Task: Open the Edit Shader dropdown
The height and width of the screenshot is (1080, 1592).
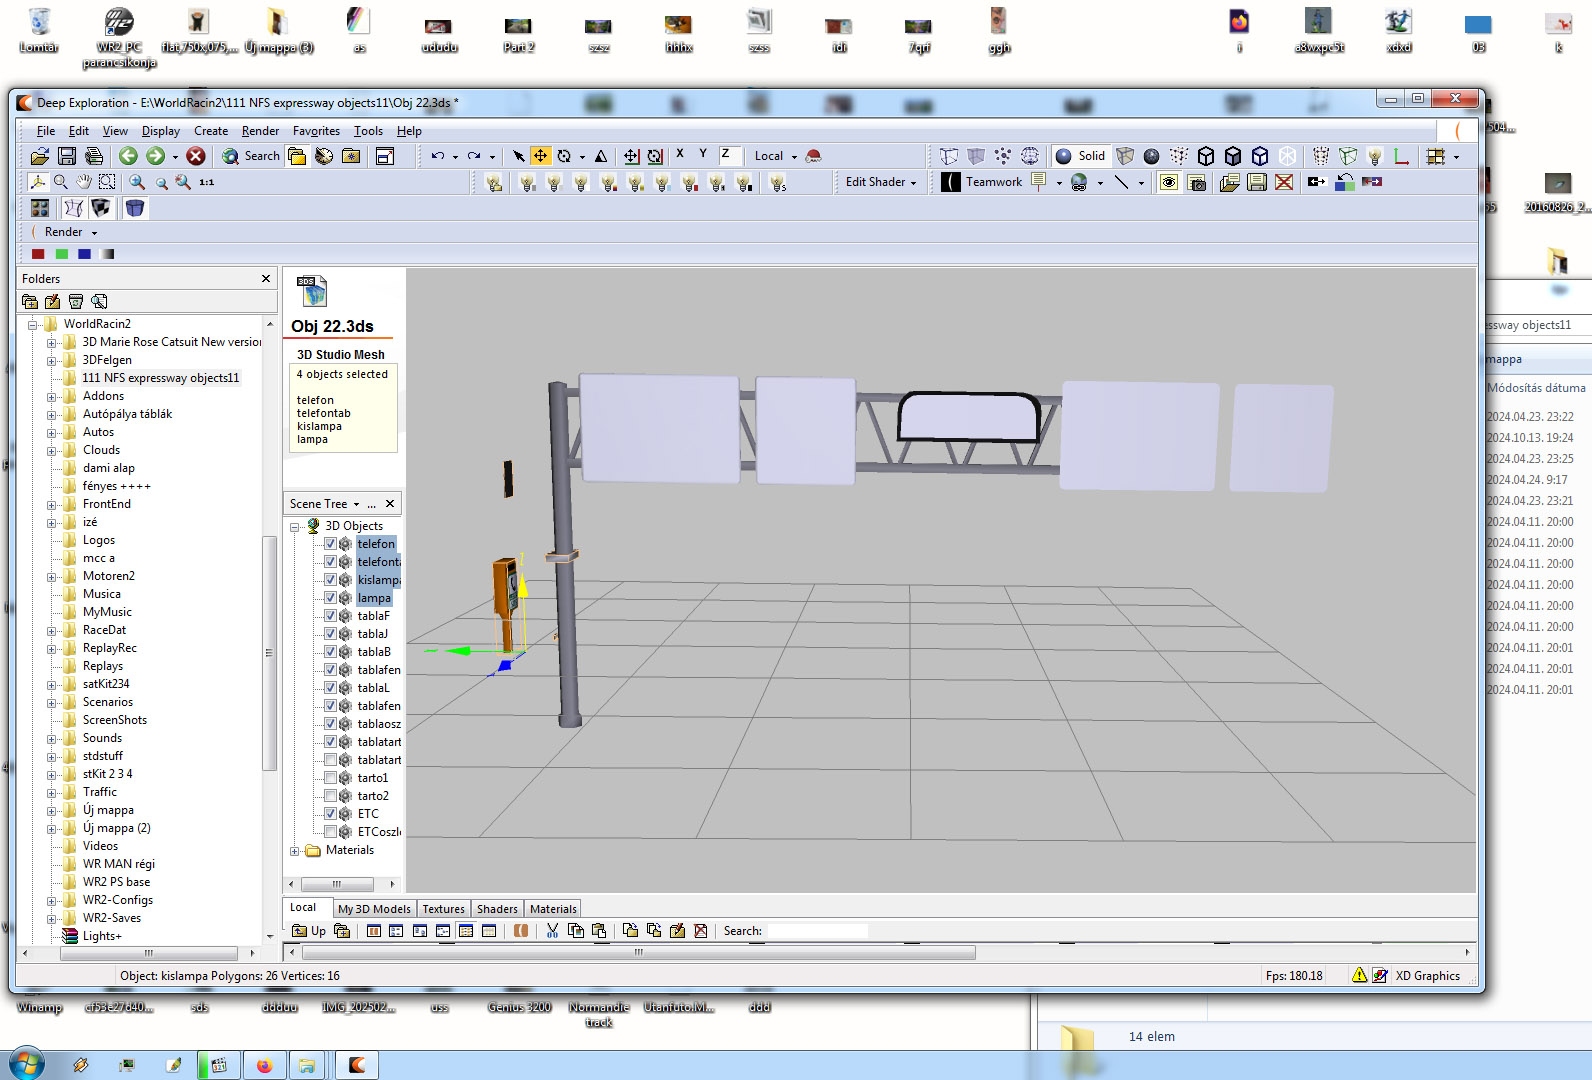Action: click(880, 182)
